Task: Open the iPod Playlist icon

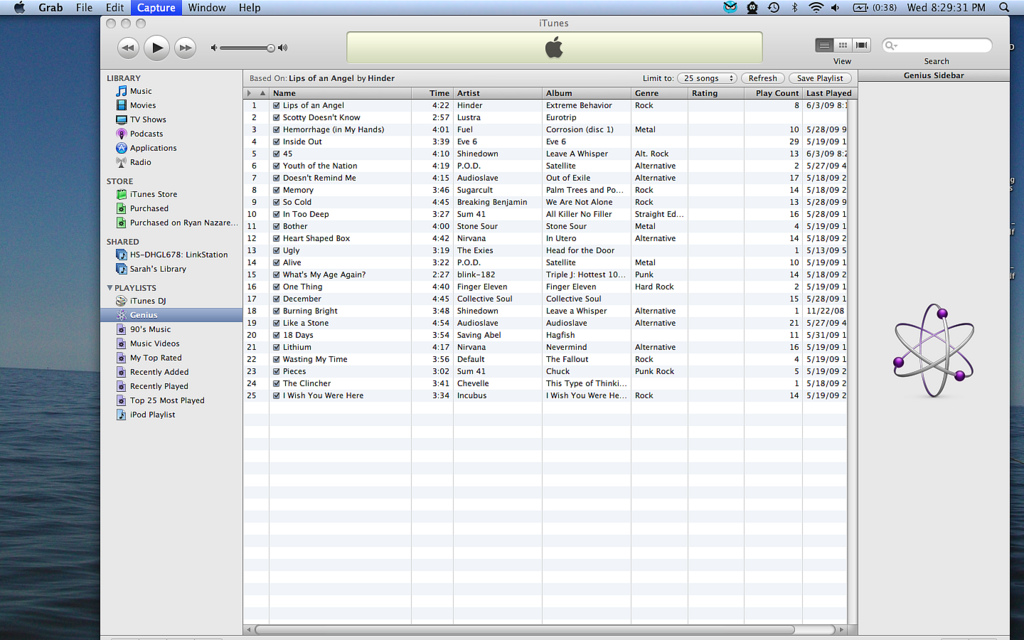Action: click(121, 415)
